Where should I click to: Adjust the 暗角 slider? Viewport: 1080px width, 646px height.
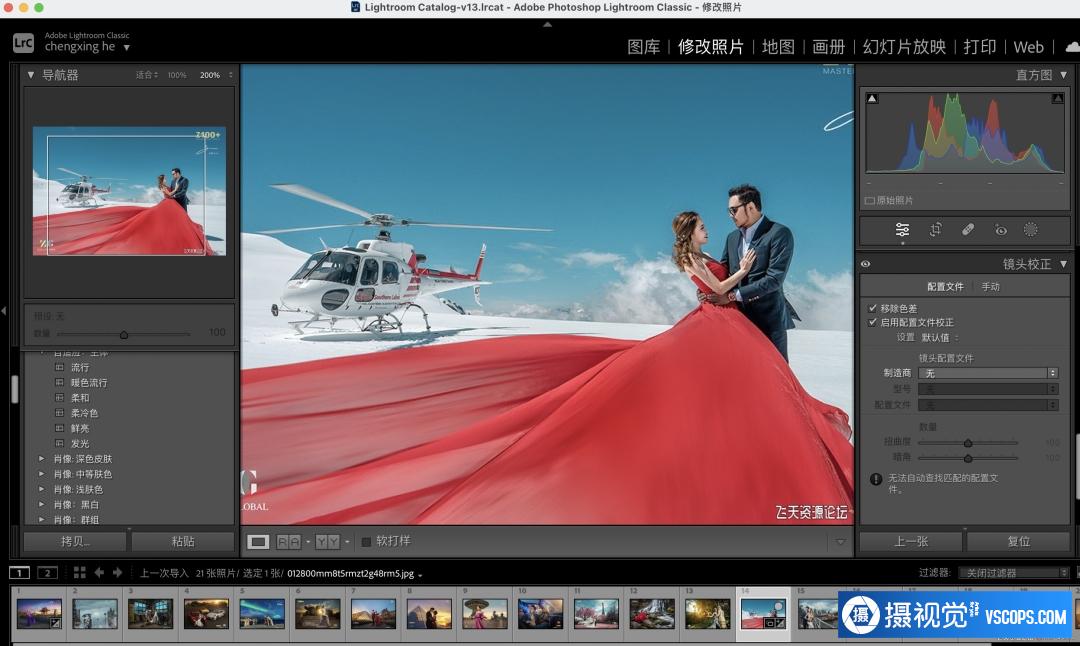pos(968,458)
